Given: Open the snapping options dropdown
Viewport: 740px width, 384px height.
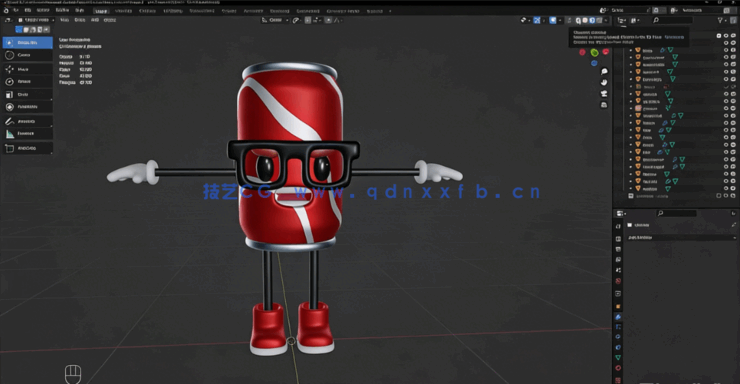Looking at the screenshot, I should pos(316,20).
